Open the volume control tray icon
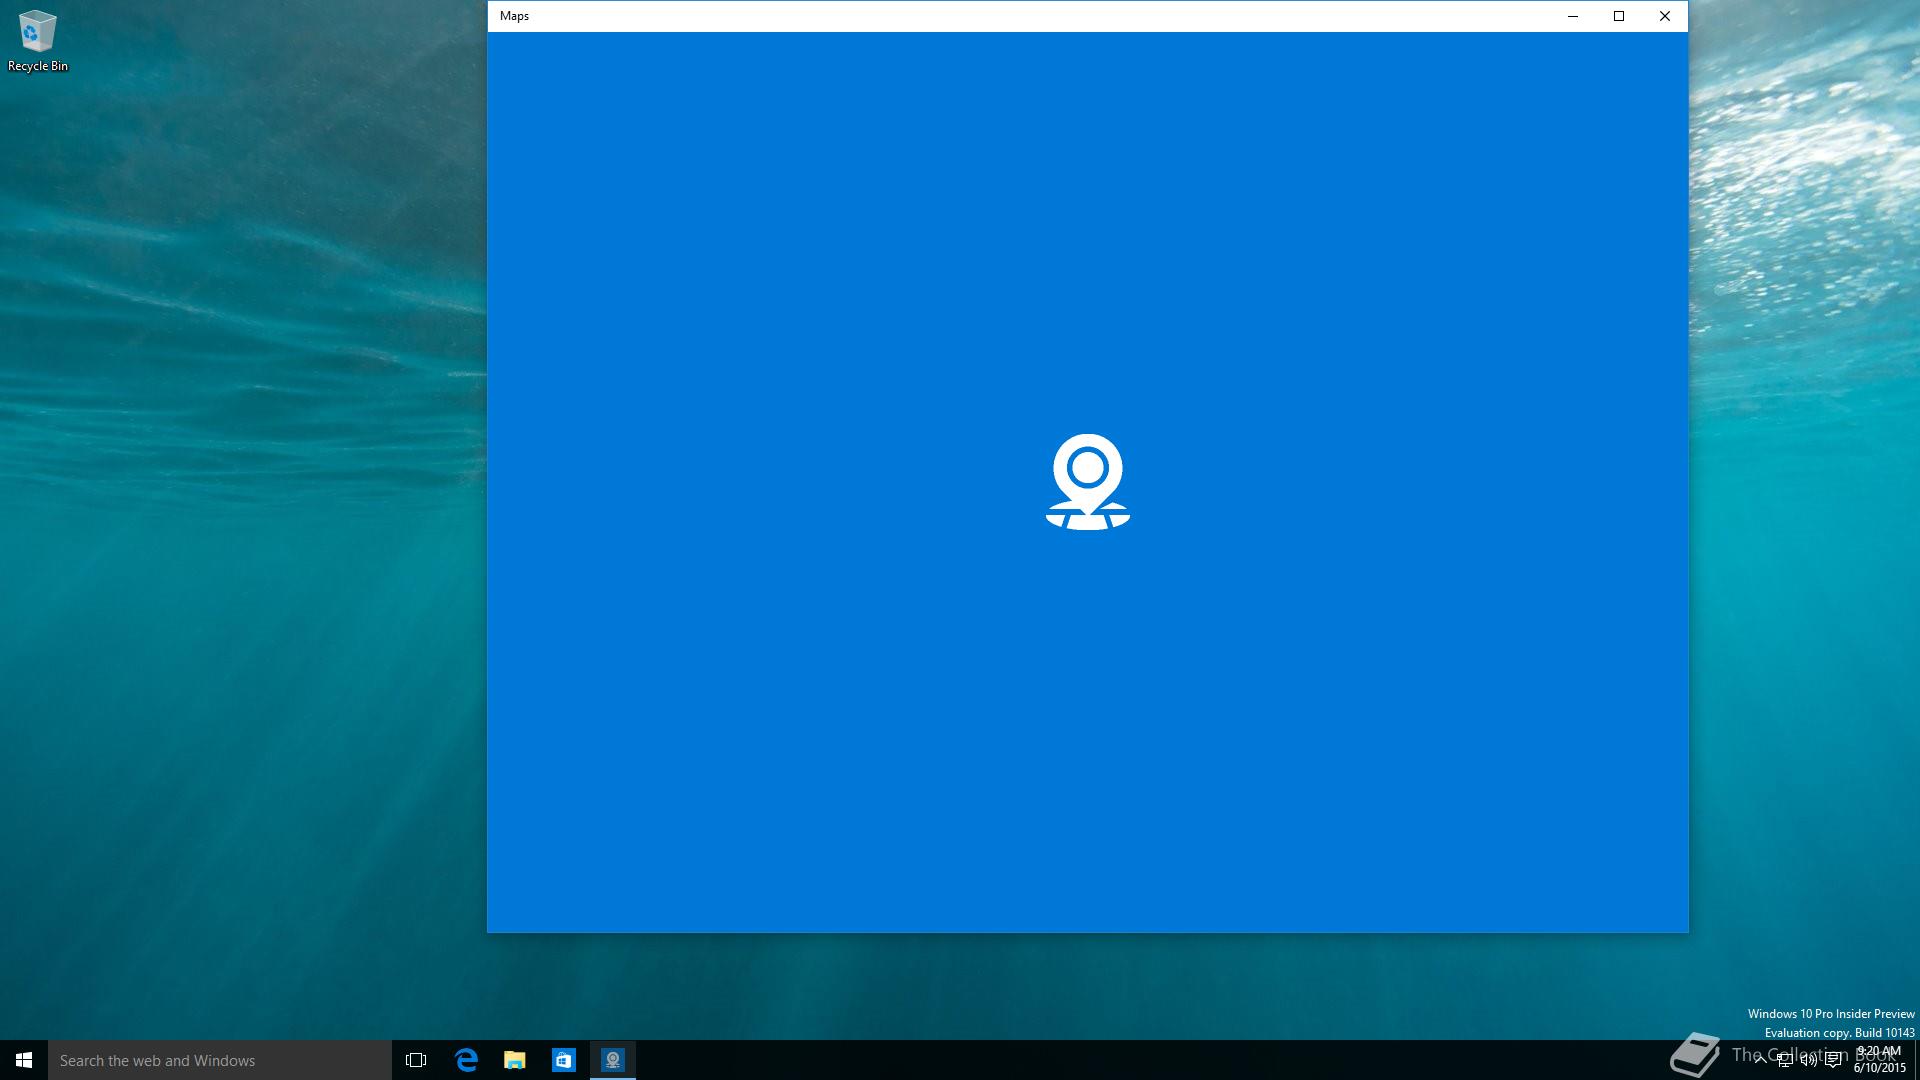Viewport: 1920px width, 1080px height. [1809, 1060]
